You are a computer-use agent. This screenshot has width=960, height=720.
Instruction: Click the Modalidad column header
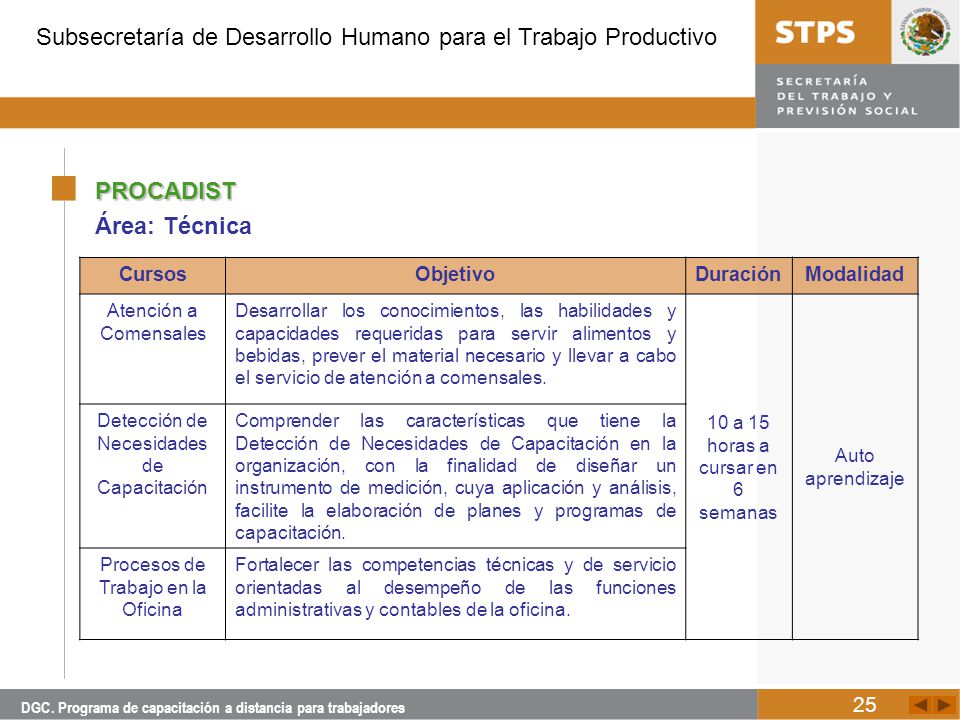tap(855, 276)
